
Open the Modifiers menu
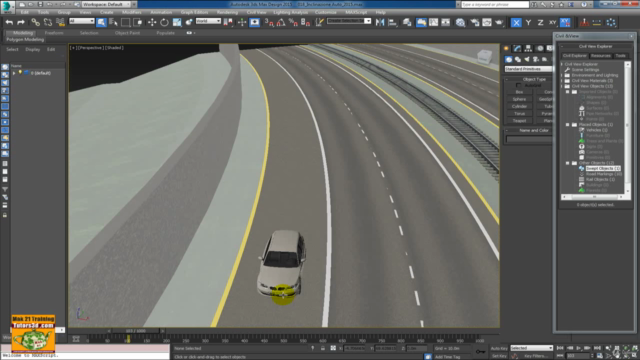coord(131,12)
